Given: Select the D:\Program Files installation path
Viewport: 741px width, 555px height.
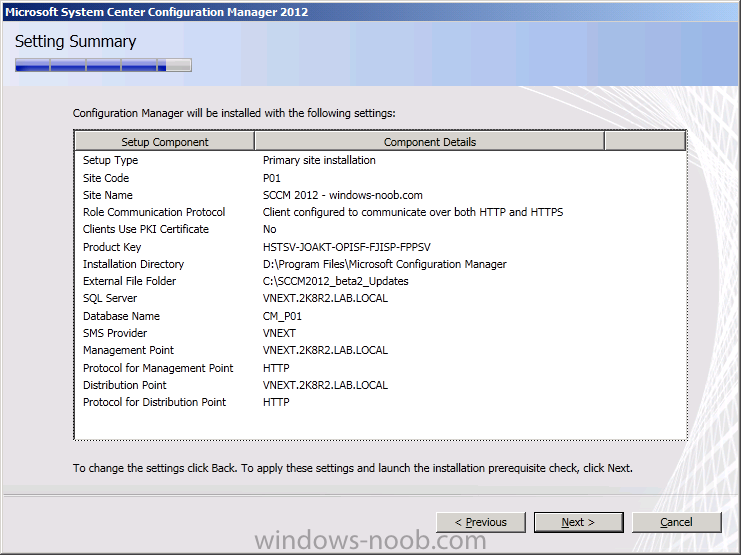Looking at the screenshot, I should click(x=385, y=264).
